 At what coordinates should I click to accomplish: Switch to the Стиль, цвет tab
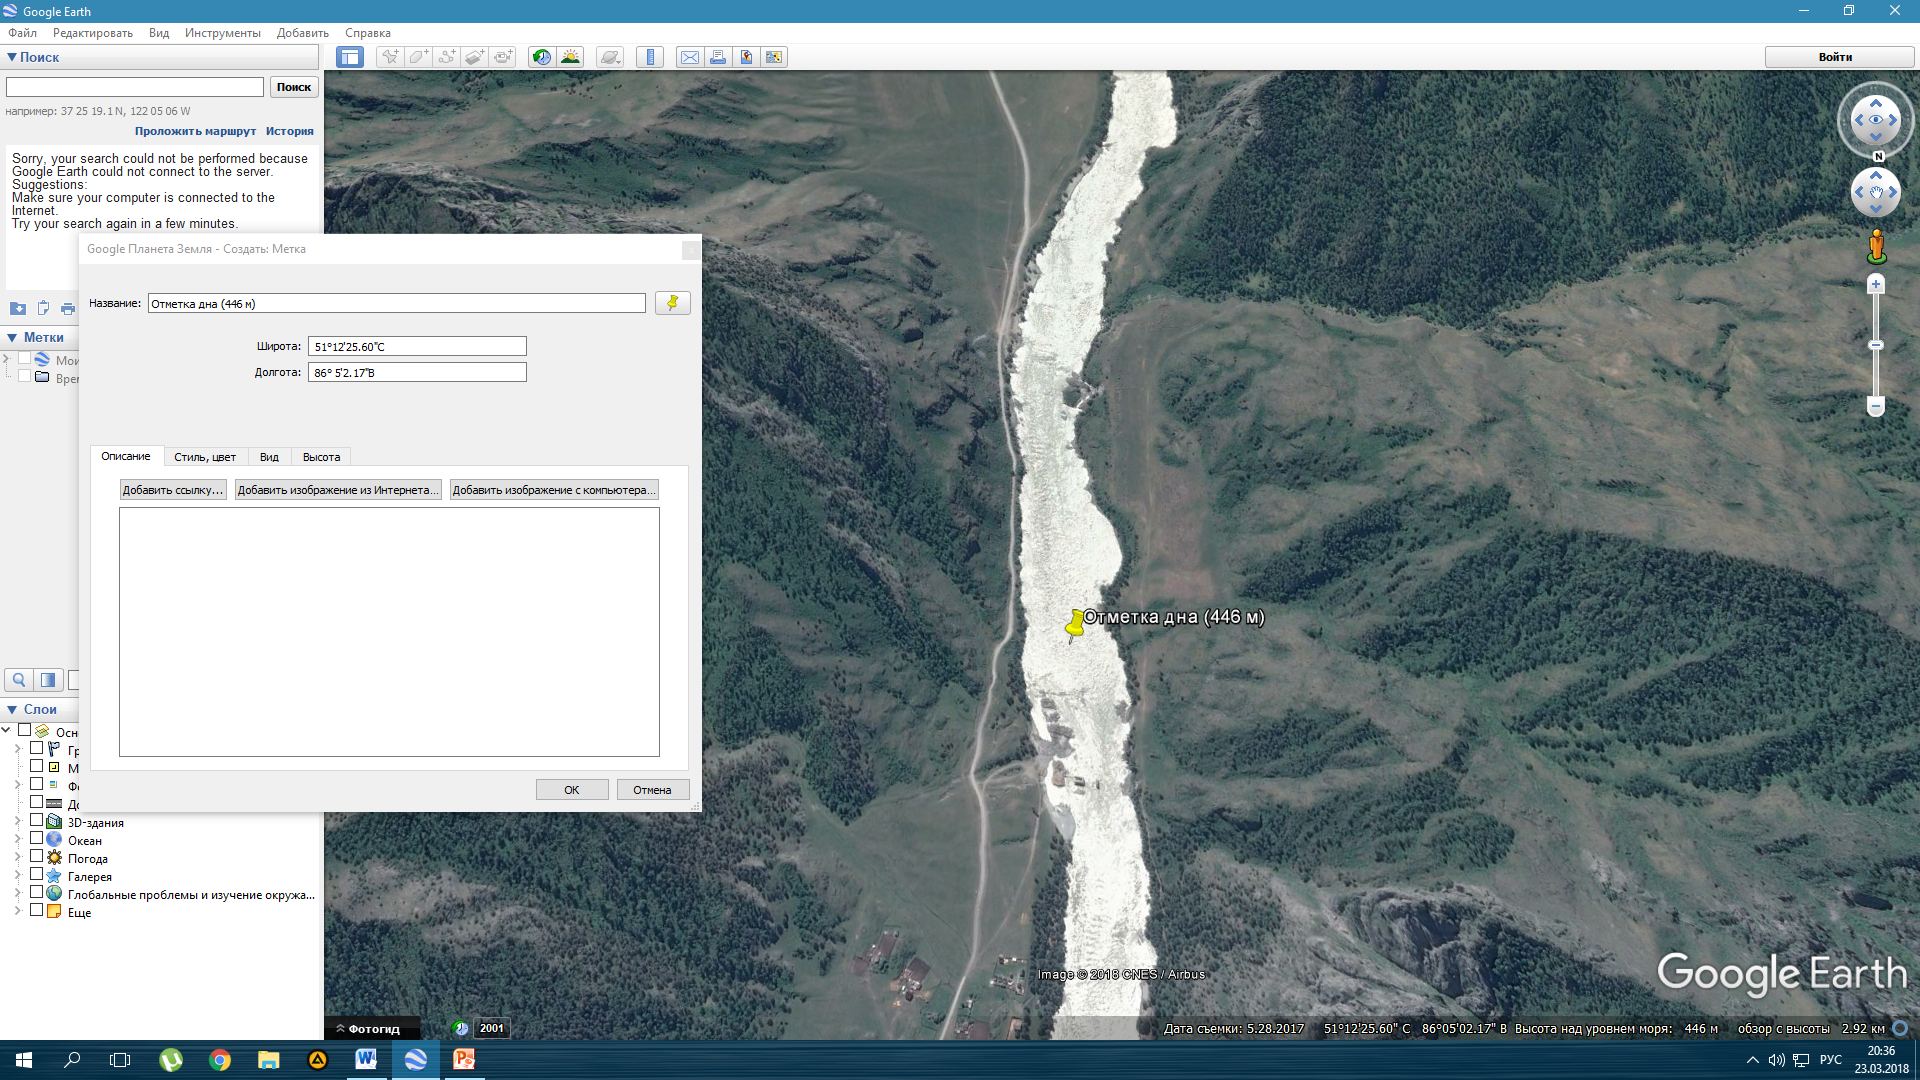coord(205,457)
